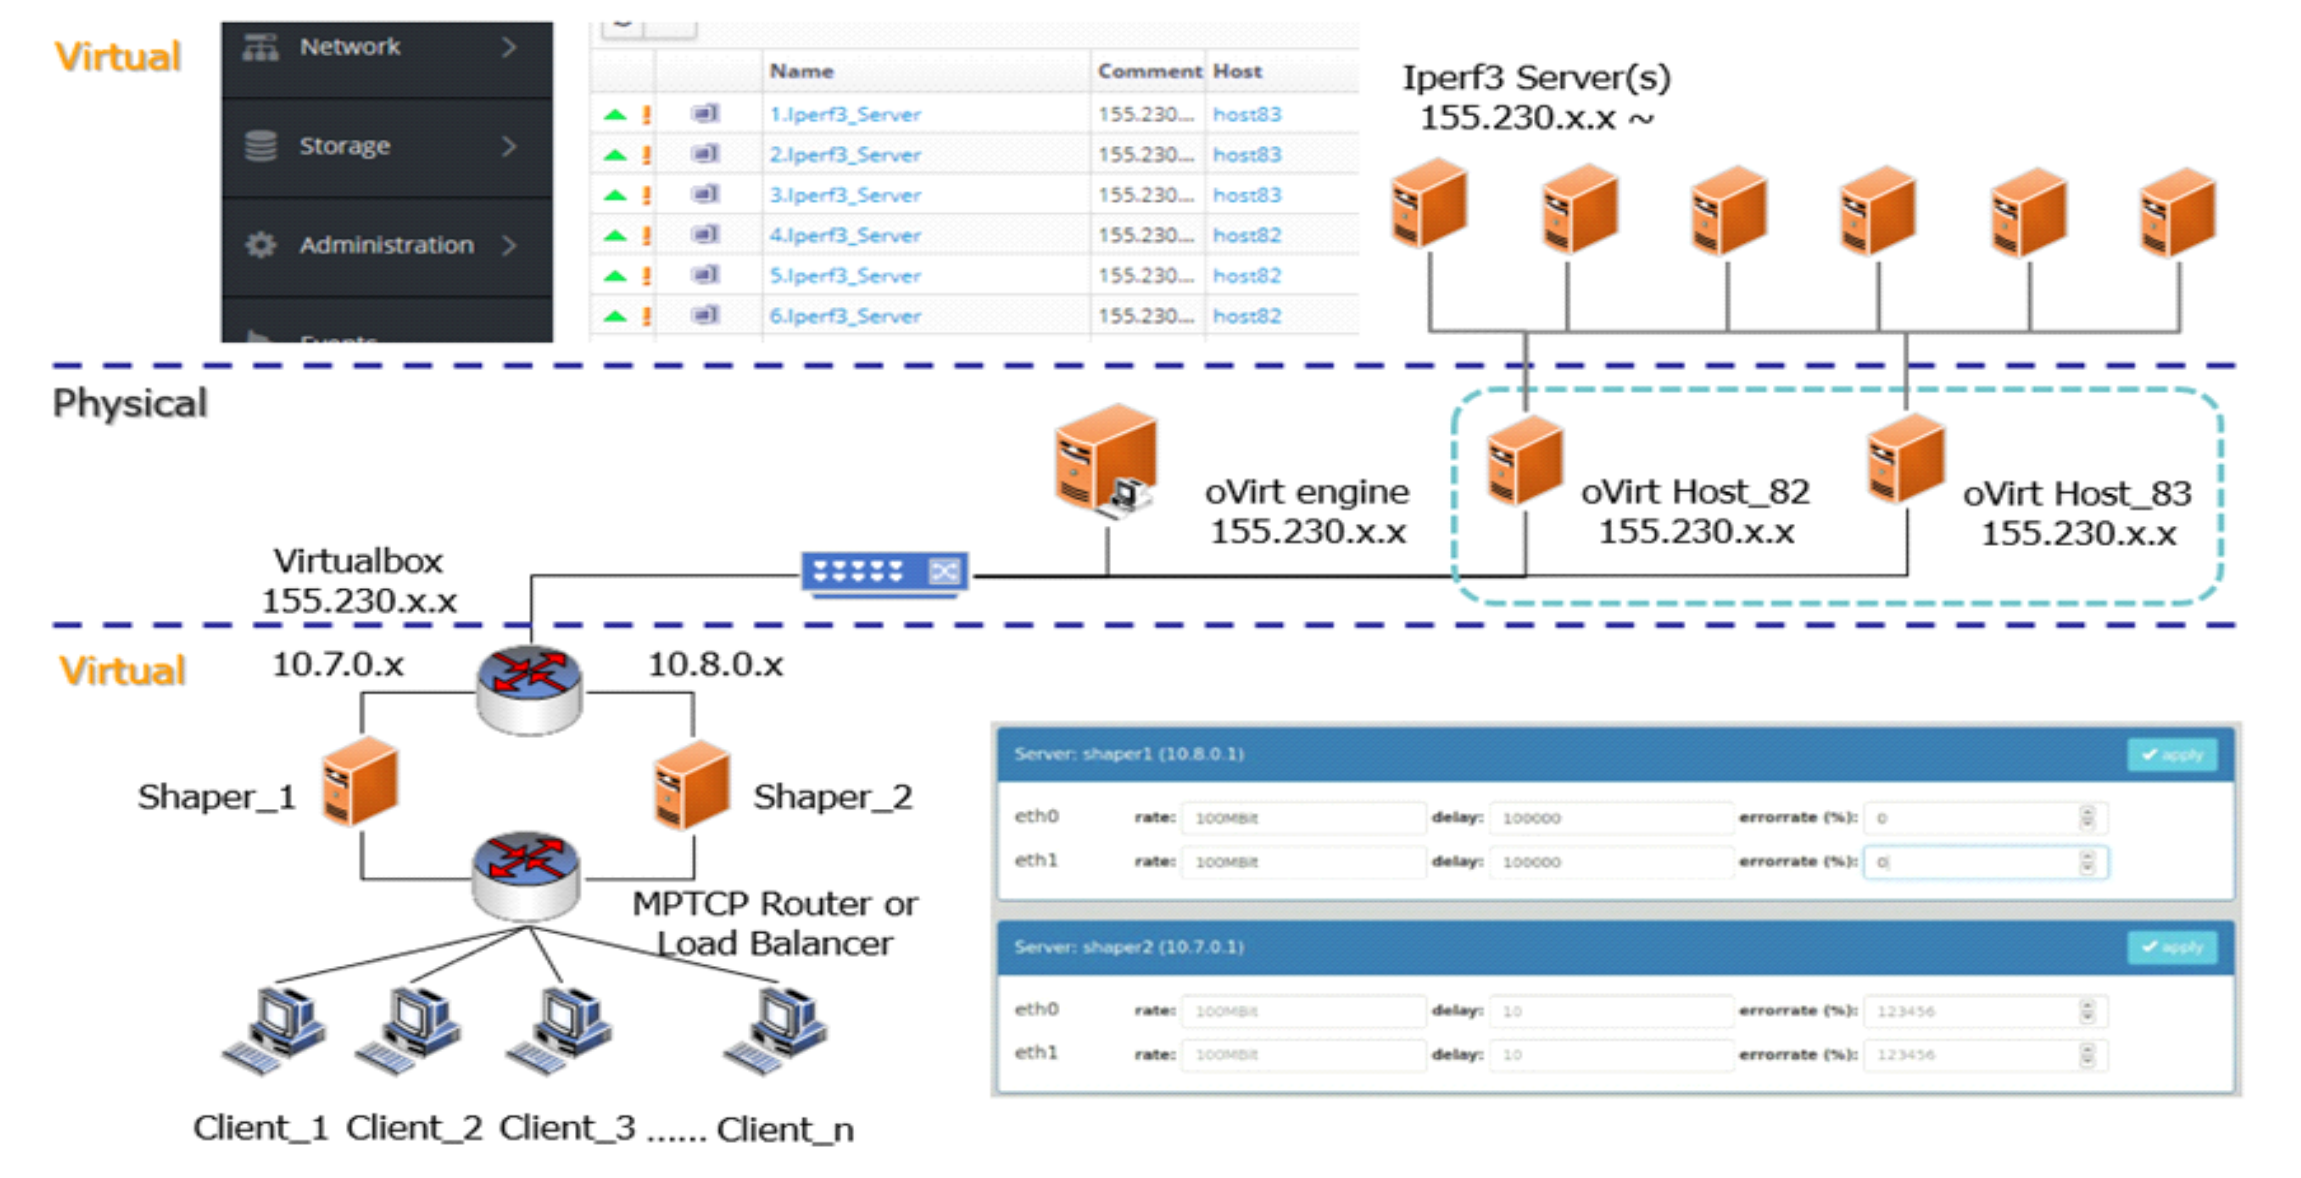The height and width of the screenshot is (1178, 2301).
Task: Apply settings for shaper1 server
Action: coord(2171,755)
